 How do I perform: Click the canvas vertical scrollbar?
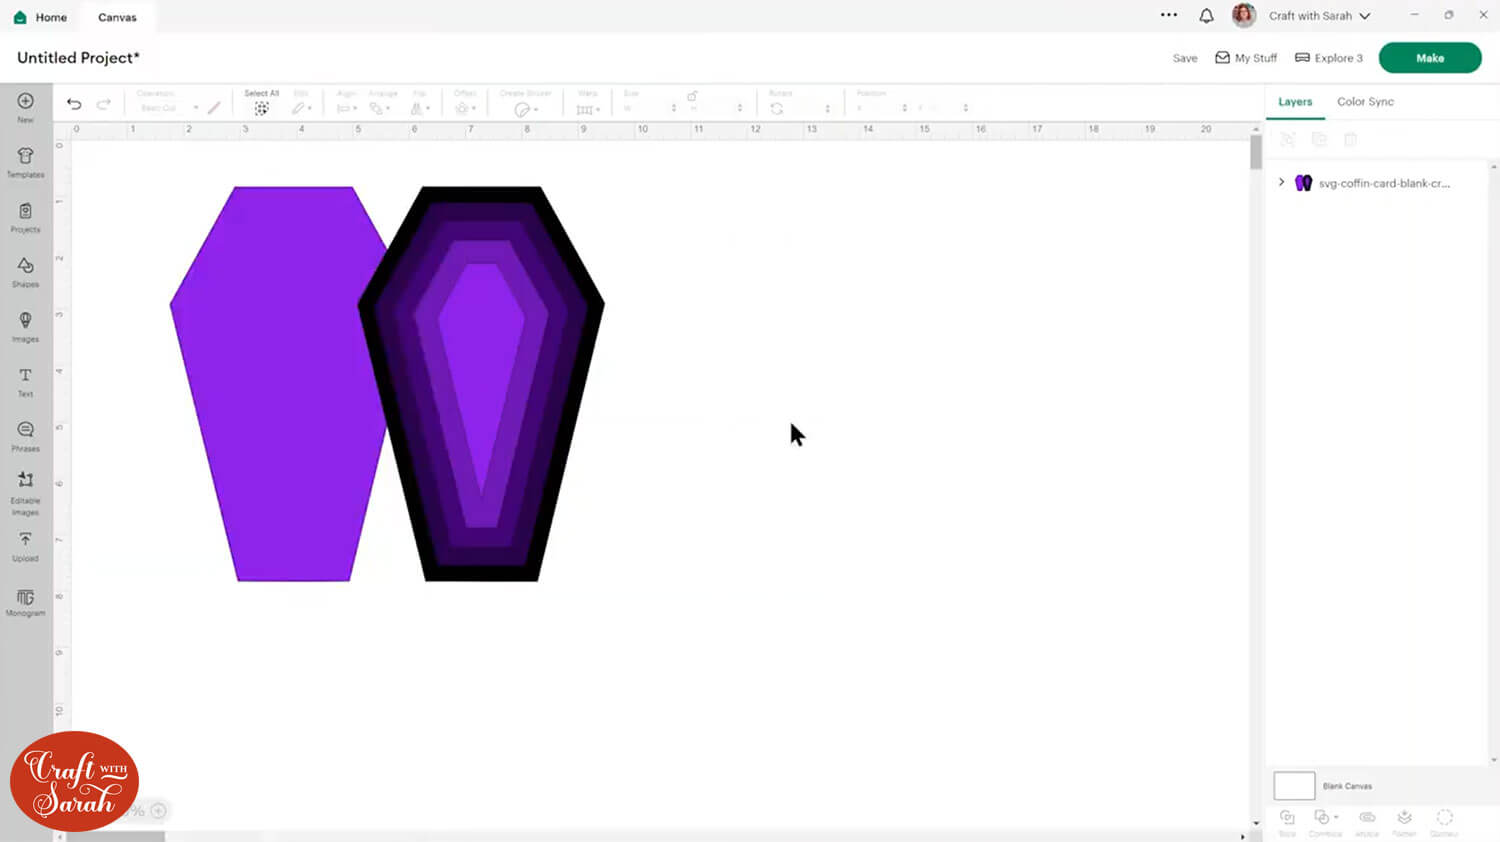(x=1256, y=152)
